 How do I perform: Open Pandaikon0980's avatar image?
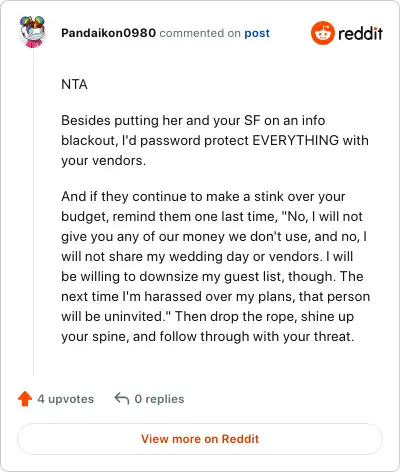point(33,32)
